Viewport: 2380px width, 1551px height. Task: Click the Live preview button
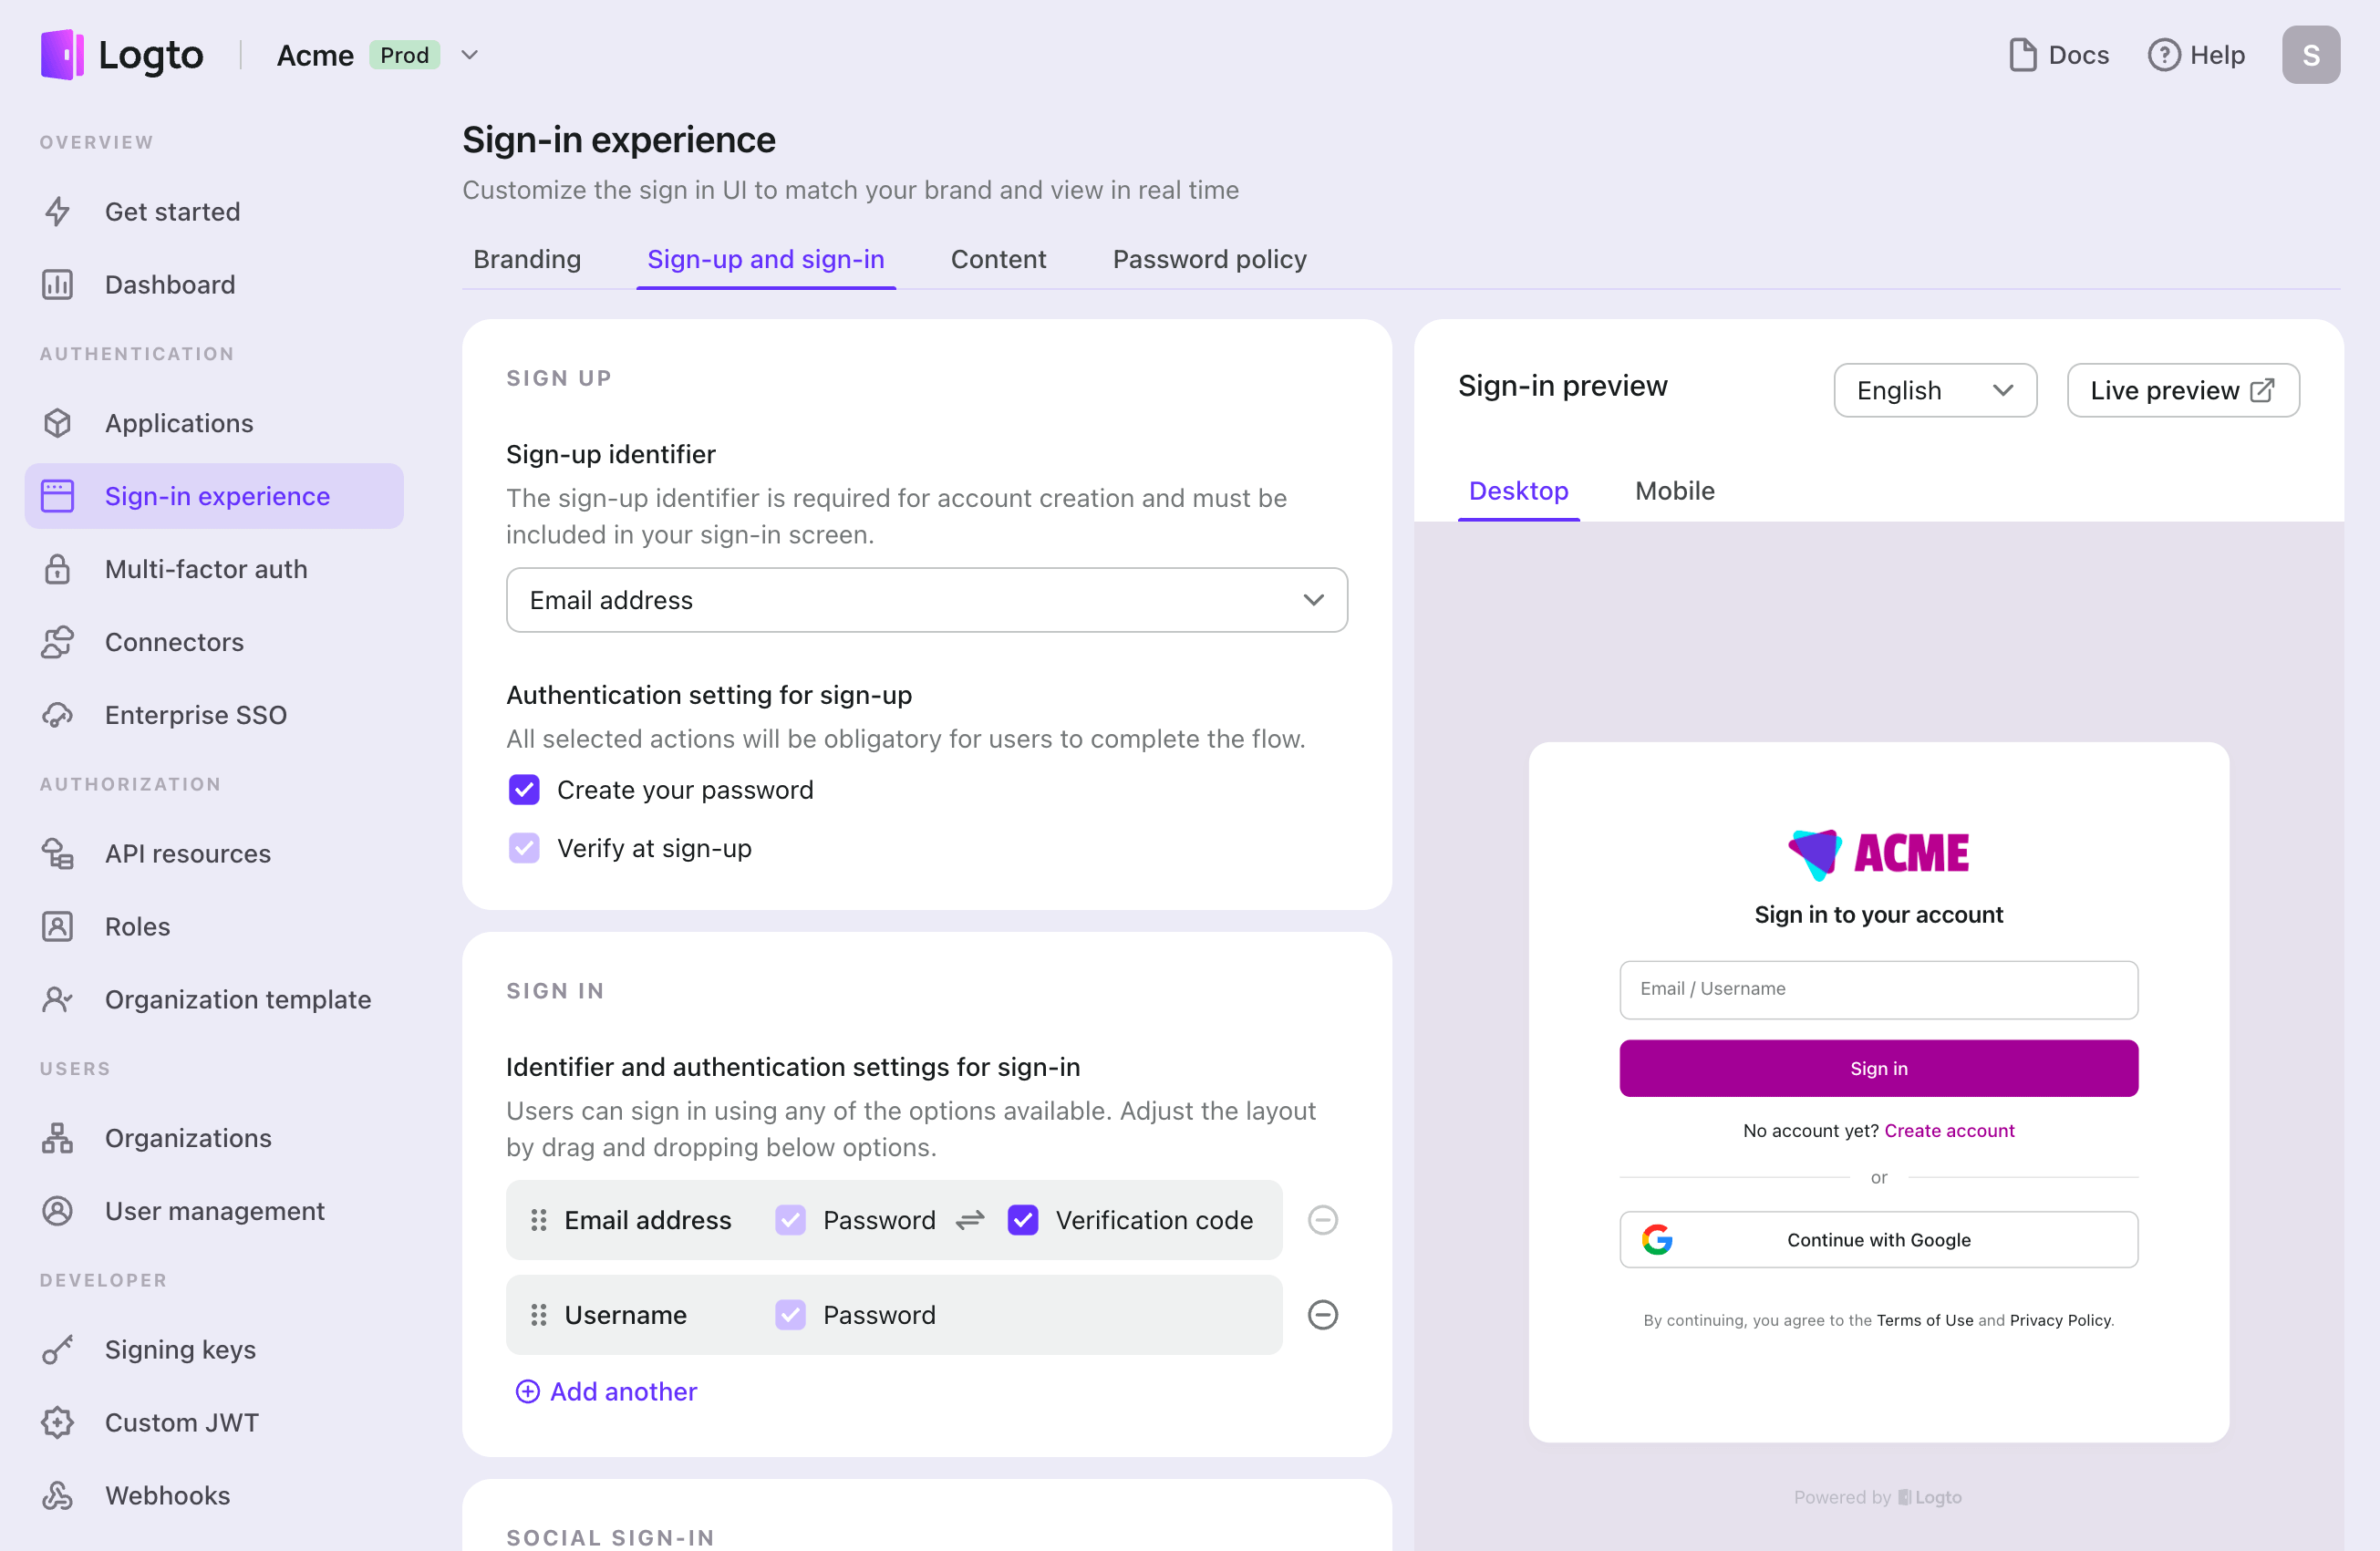[x=2182, y=388]
